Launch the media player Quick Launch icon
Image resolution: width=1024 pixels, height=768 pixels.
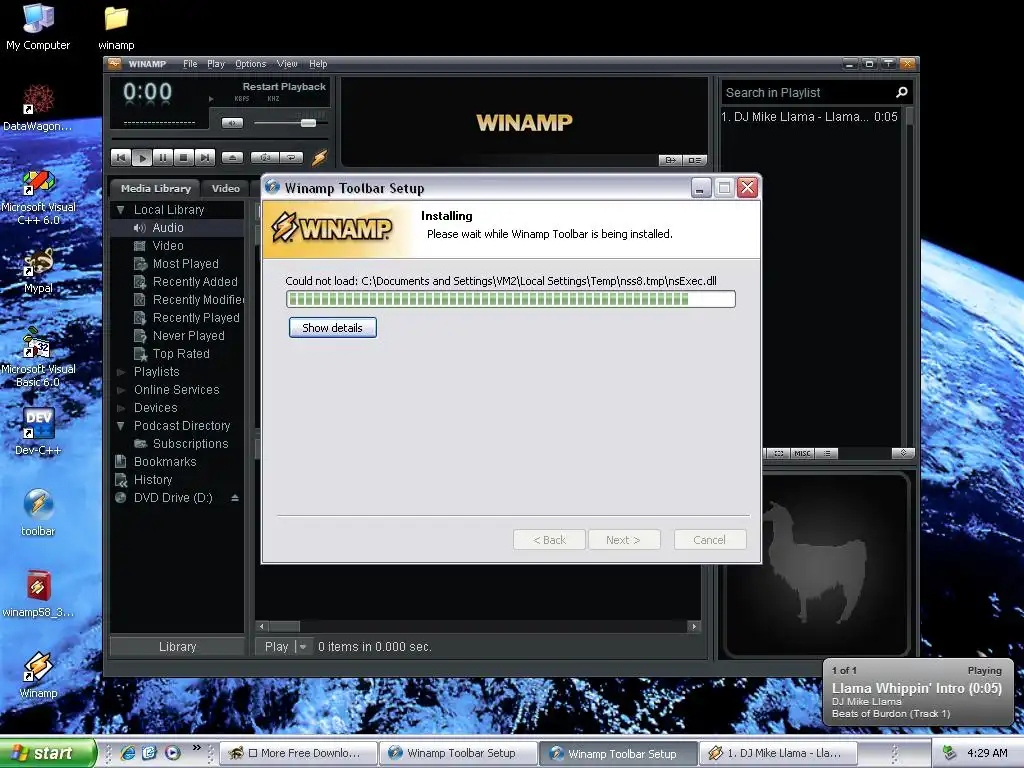click(x=172, y=753)
